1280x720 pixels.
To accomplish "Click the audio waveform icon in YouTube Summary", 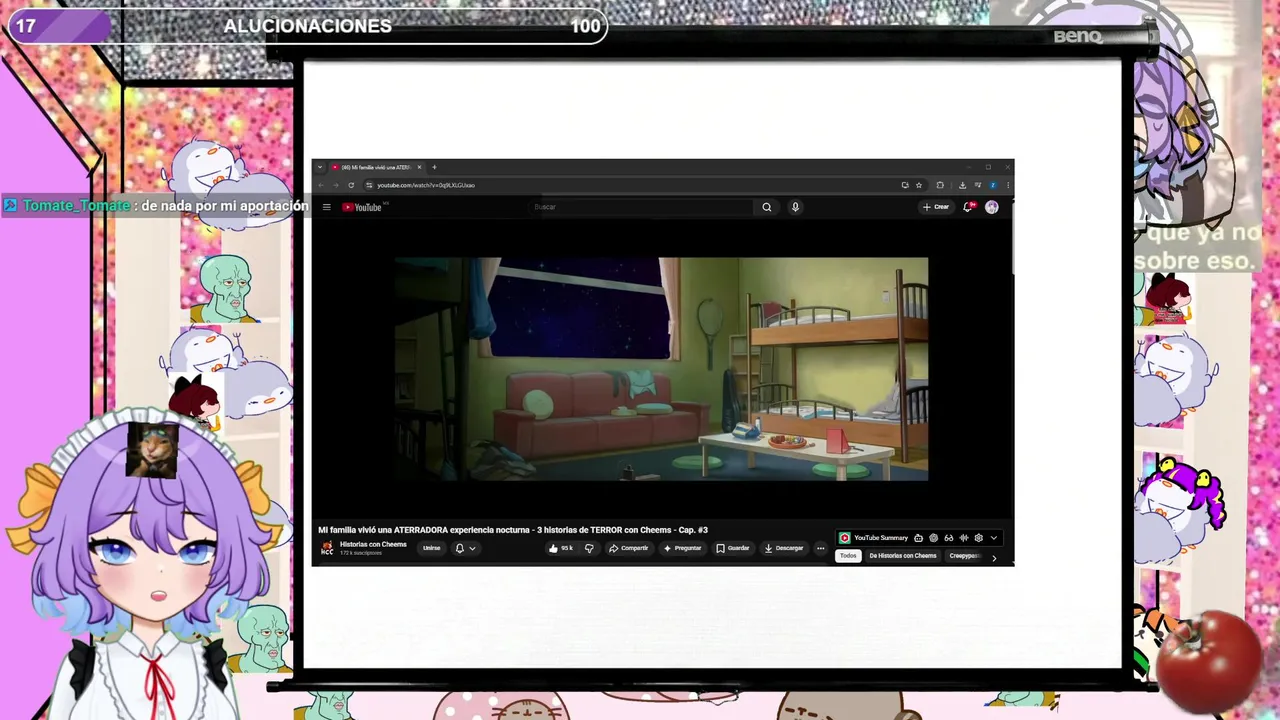I will (963, 538).
